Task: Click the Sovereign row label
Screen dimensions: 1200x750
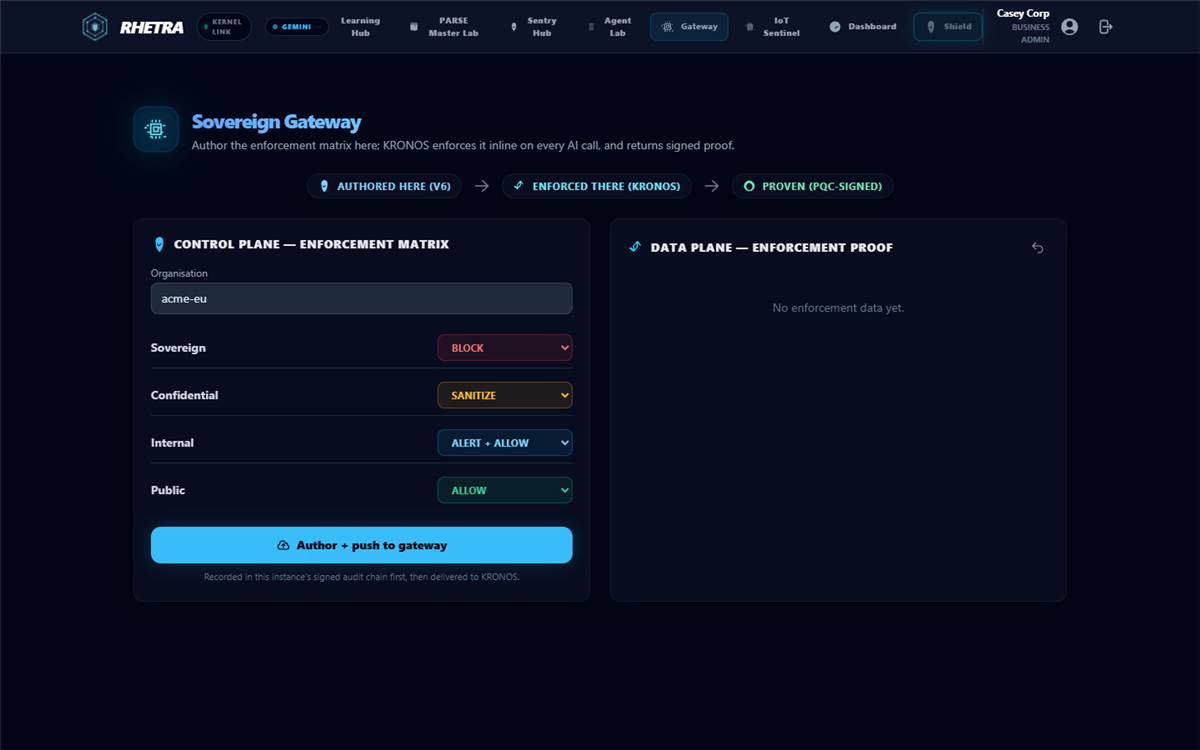Action: click(x=178, y=348)
